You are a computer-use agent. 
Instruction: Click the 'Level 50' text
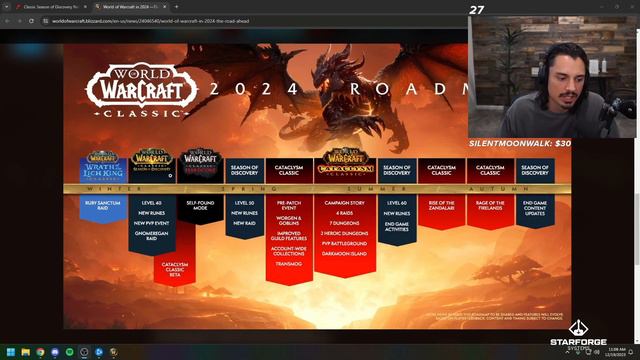pos(244,203)
